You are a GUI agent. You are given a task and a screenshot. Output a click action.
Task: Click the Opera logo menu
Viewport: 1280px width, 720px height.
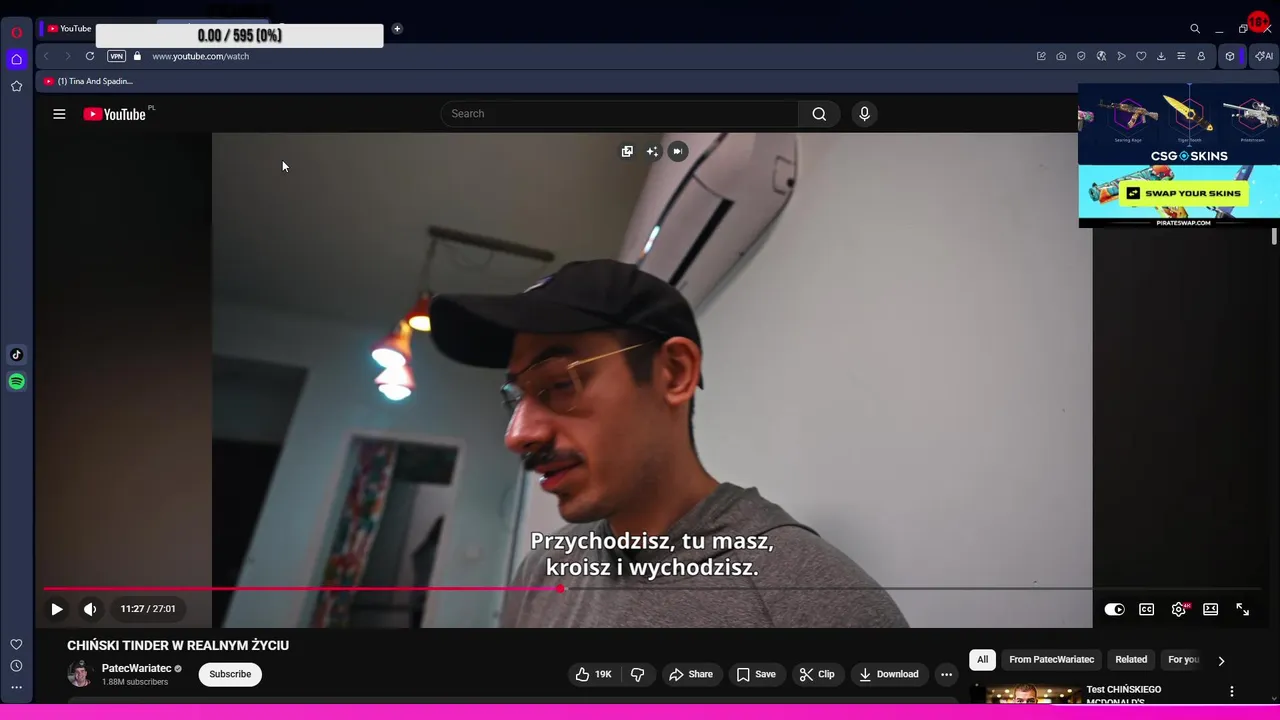coord(17,33)
